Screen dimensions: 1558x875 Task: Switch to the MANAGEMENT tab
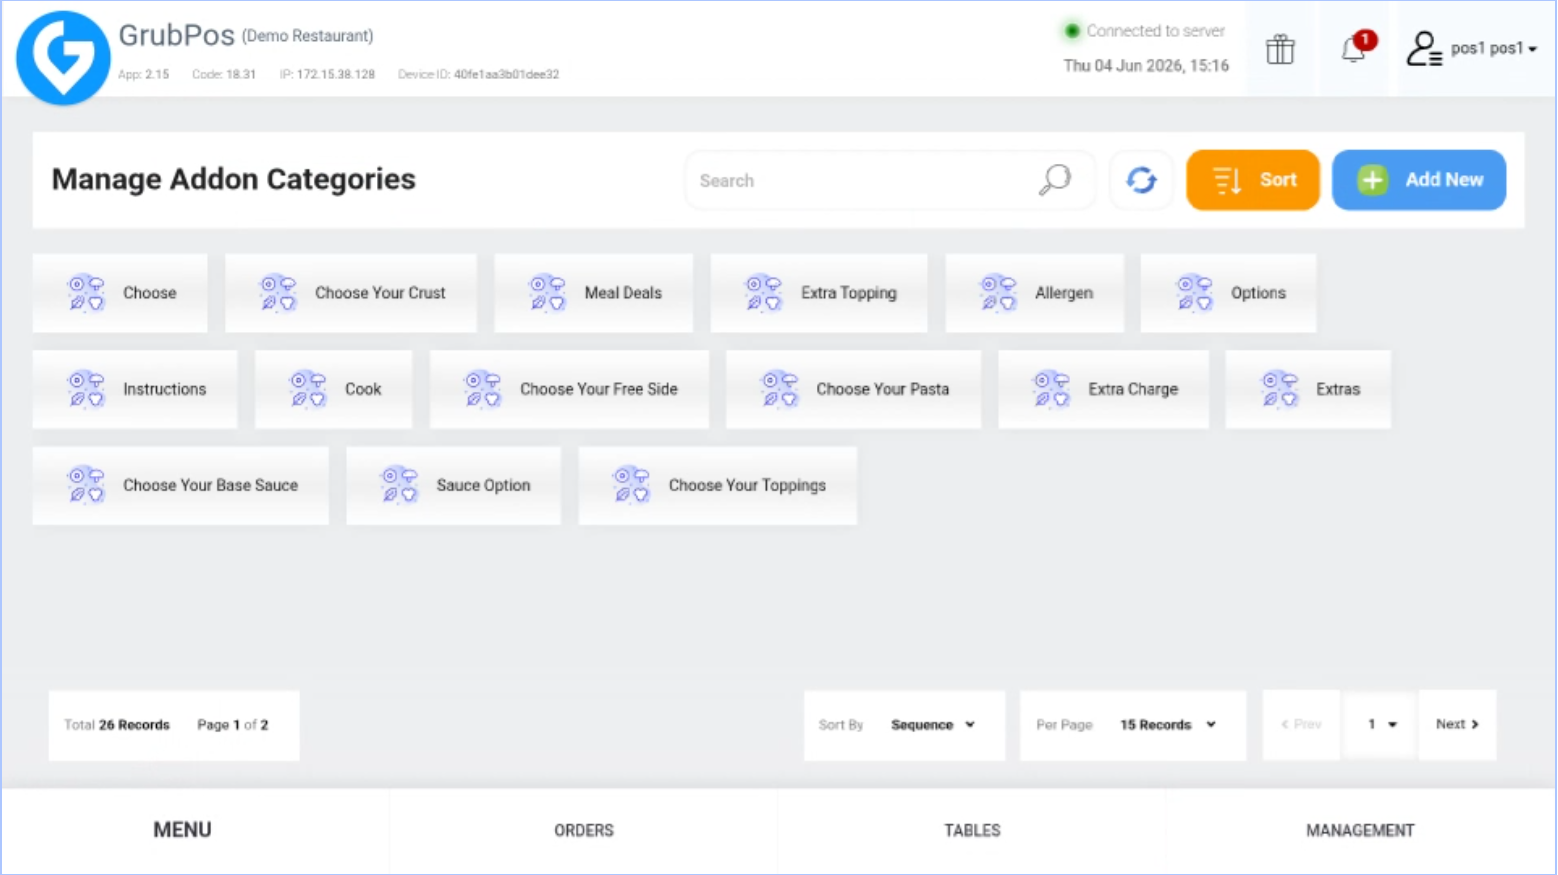[1360, 830]
